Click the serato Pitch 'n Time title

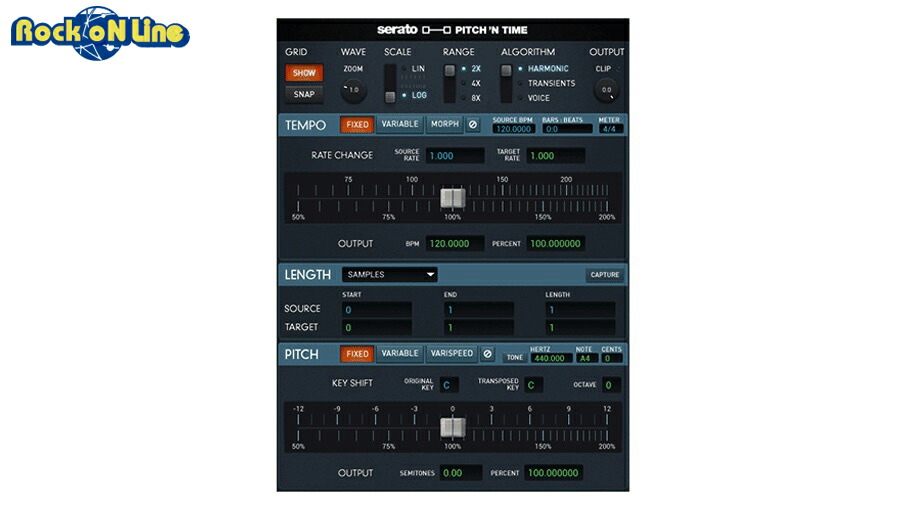click(452, 30)
